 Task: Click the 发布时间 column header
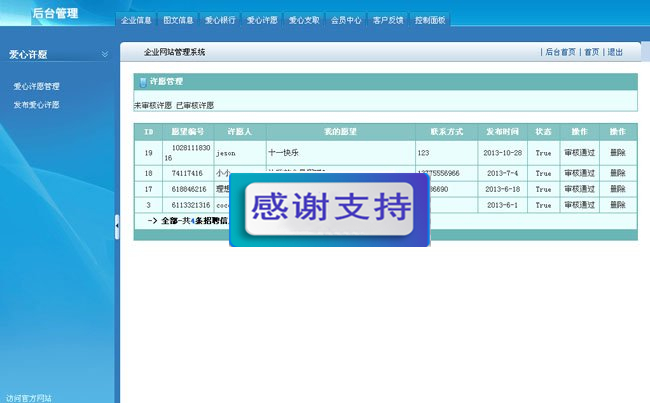coord(502,132)
